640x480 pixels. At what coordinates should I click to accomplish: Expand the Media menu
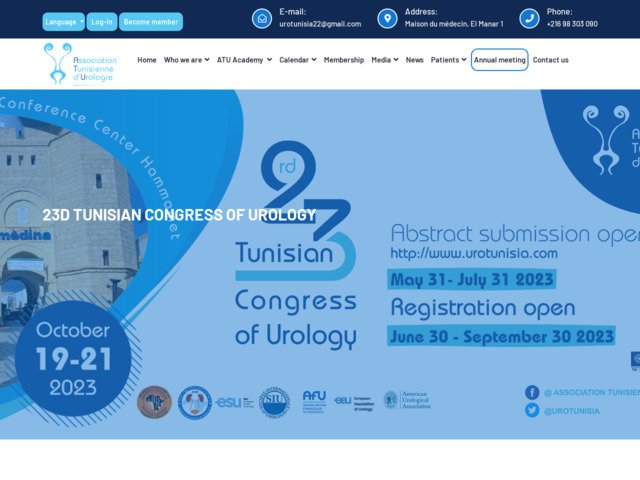tap(384, 60)
